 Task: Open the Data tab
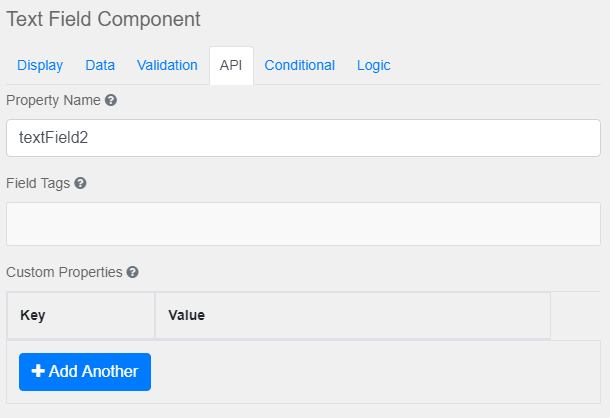click(100, 65)
